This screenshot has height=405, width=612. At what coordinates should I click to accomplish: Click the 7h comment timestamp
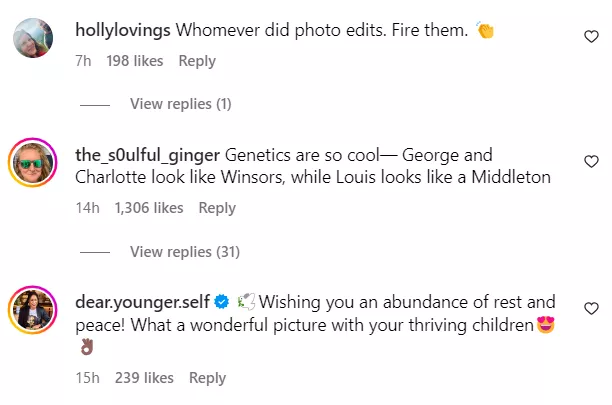[x=84, y=61]
